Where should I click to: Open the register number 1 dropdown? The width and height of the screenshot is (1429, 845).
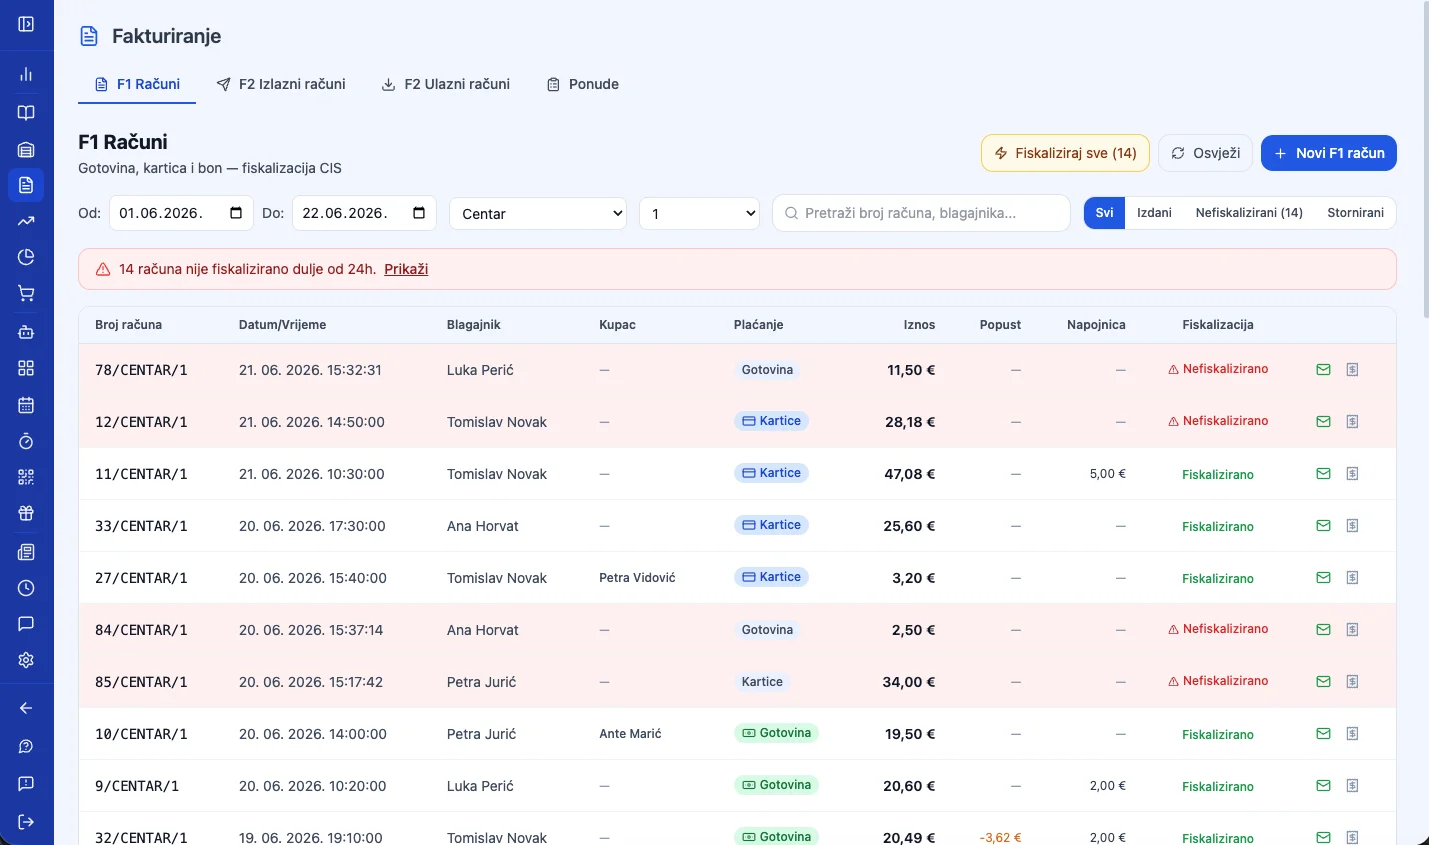(699, 214)
